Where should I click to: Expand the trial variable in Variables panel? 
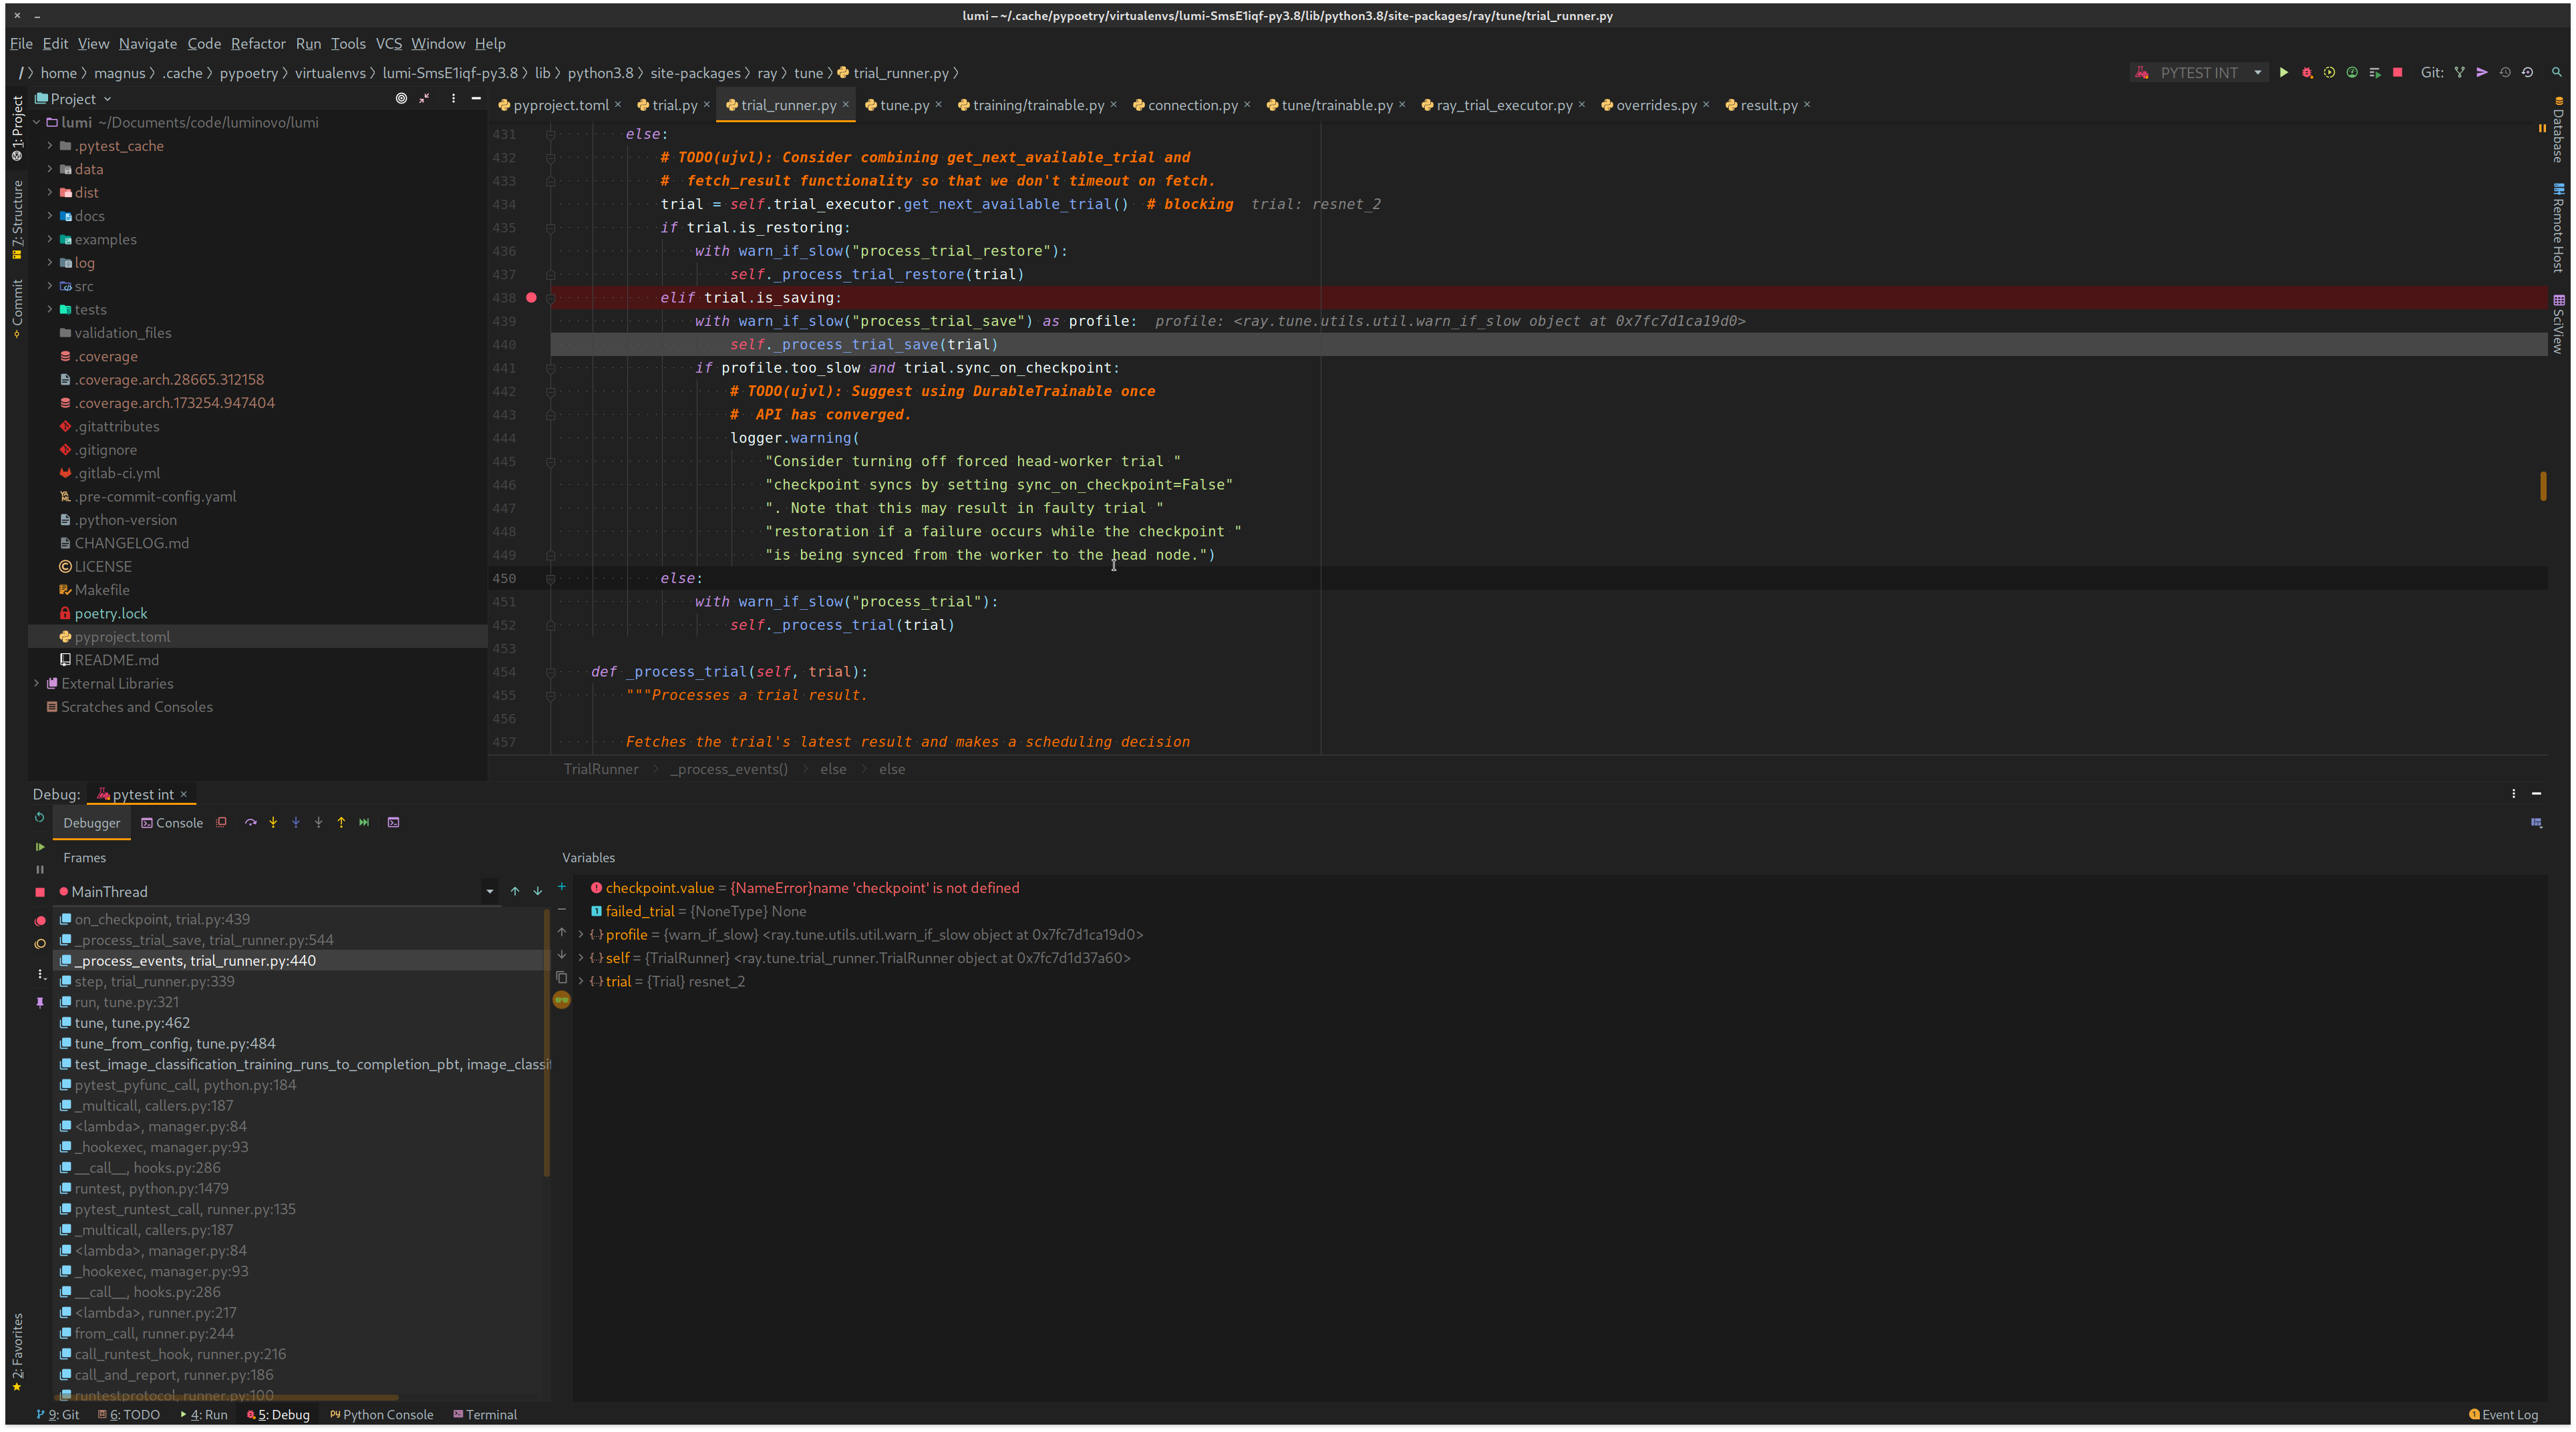[x=580, y=981]
